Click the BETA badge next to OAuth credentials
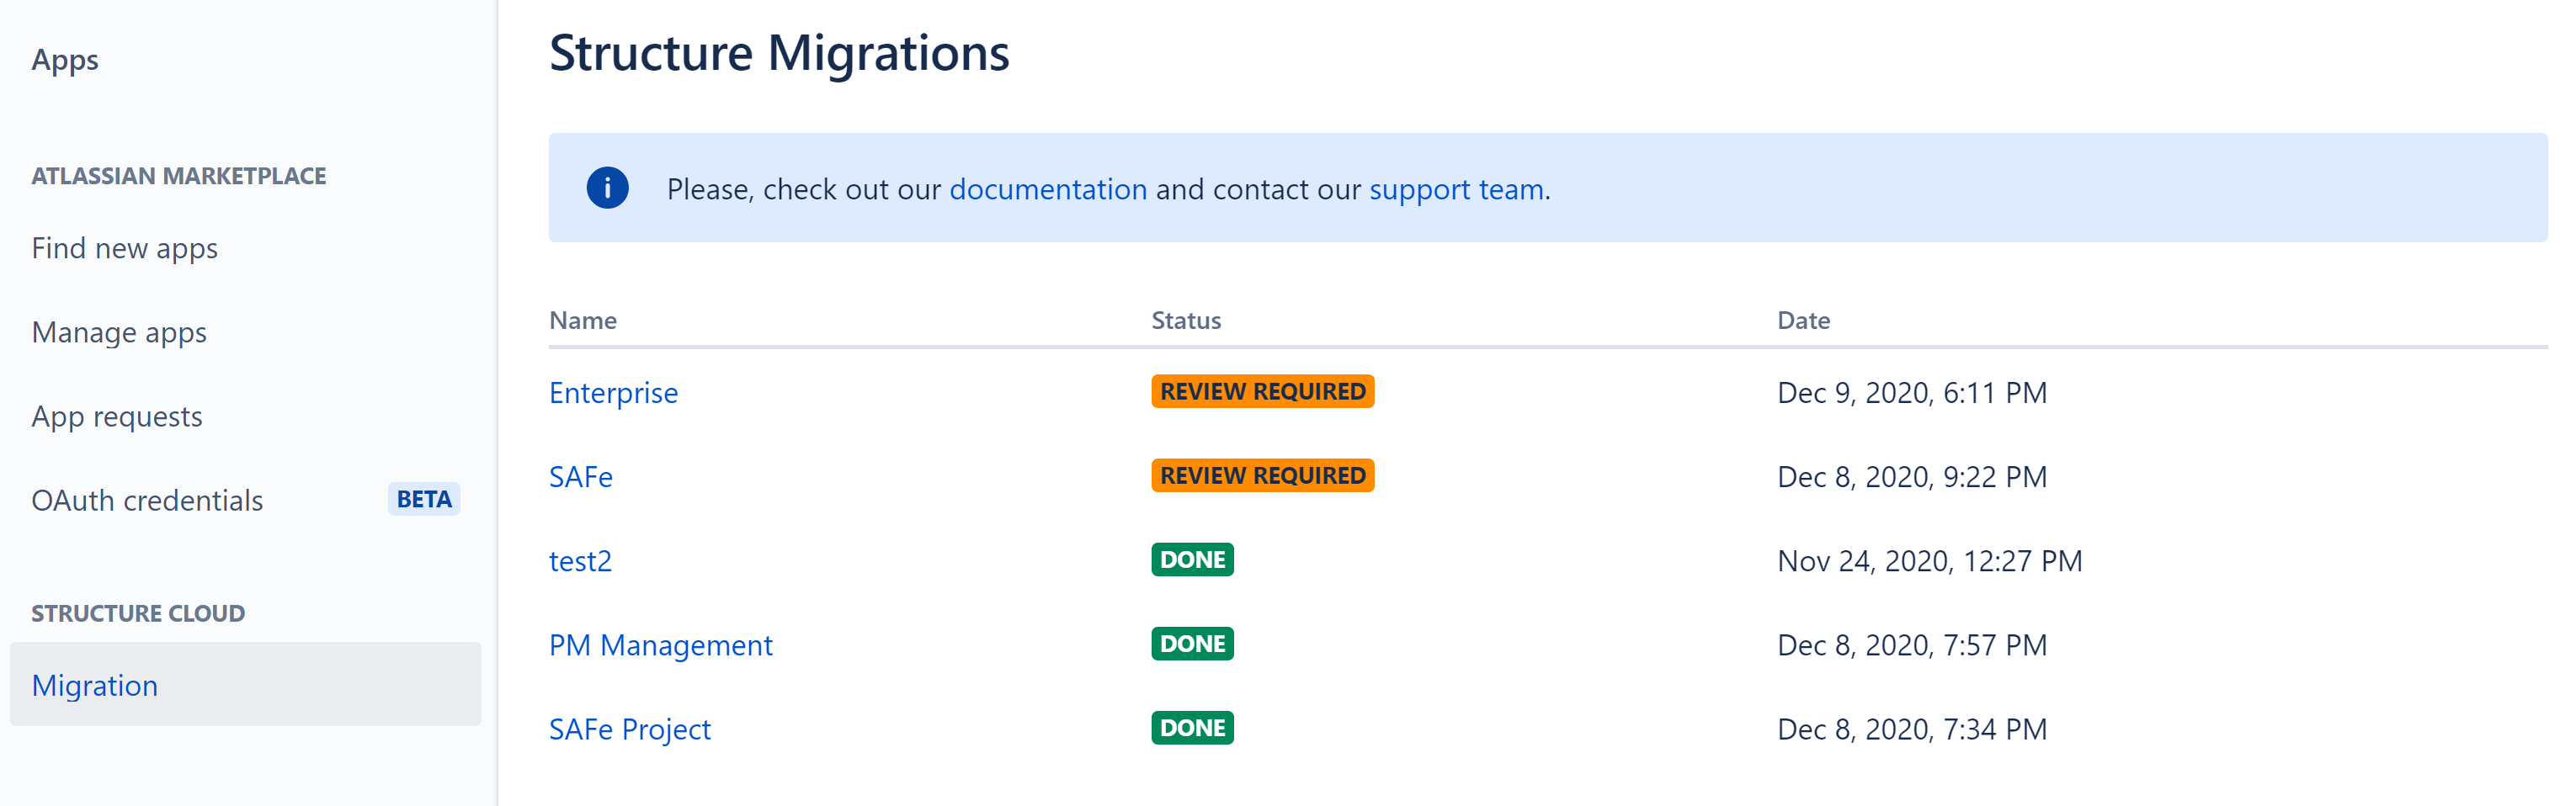The width and height of the screenshot is (2576, 806). coord(423,498)
